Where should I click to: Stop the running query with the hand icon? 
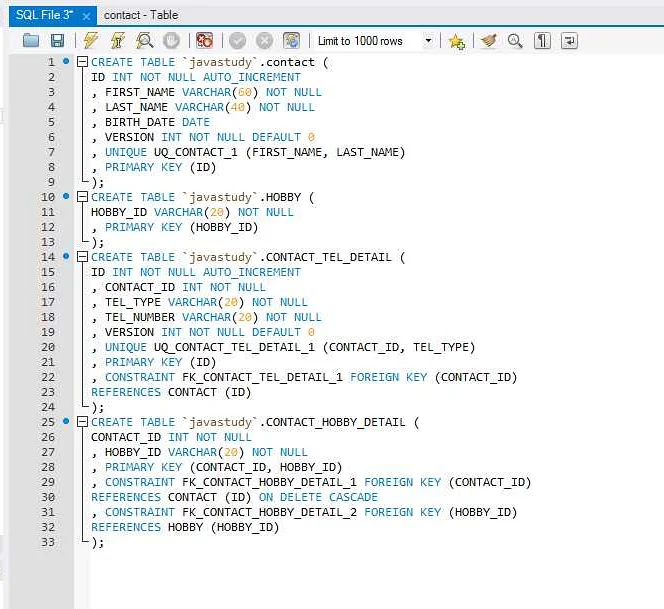click(x=171, y=41)
